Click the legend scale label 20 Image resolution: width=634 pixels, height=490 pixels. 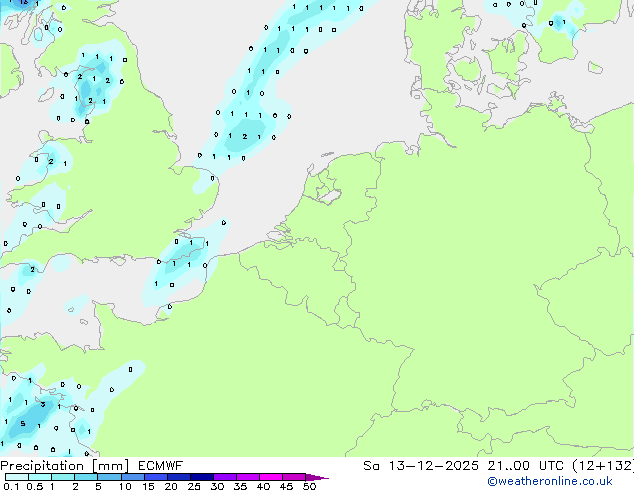[x=171, y=486]
